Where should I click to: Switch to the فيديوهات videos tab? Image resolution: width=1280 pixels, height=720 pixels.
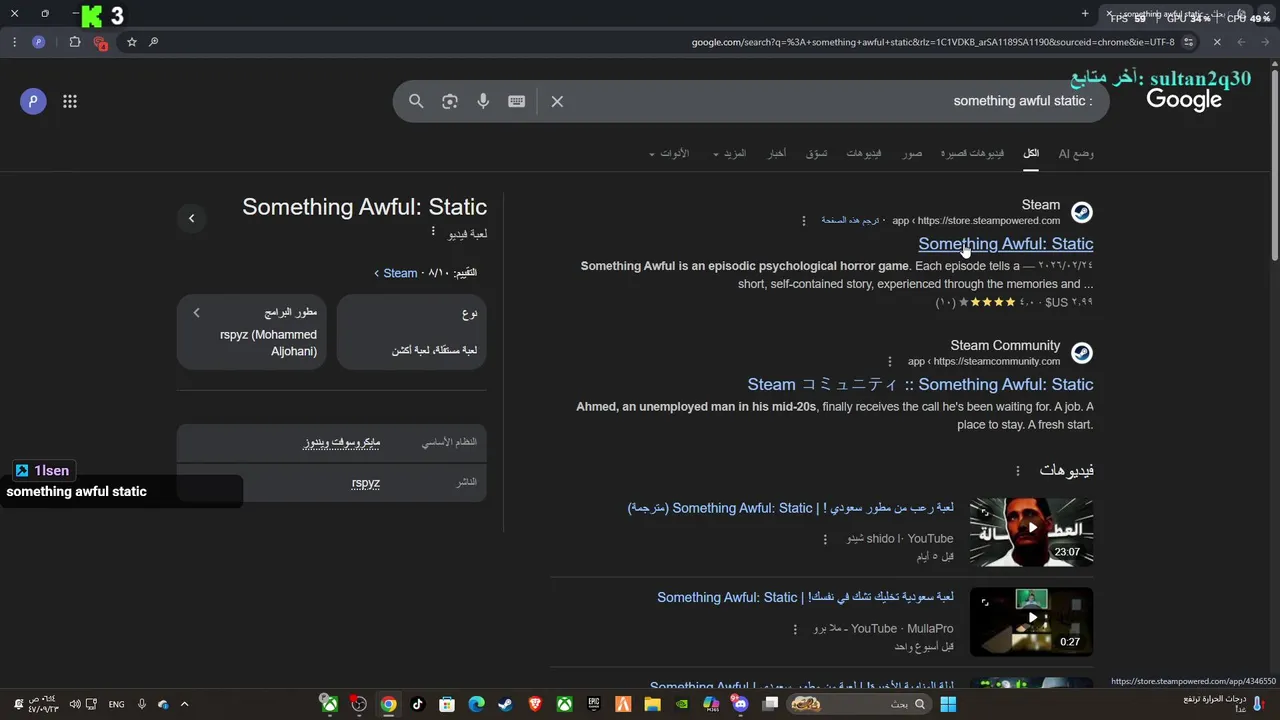pyautogui.click(x=864, y=153)
